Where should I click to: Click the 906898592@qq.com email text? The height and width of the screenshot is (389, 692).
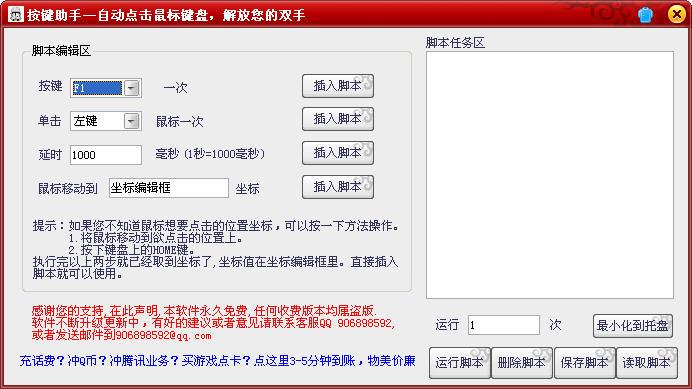point(163,335)
